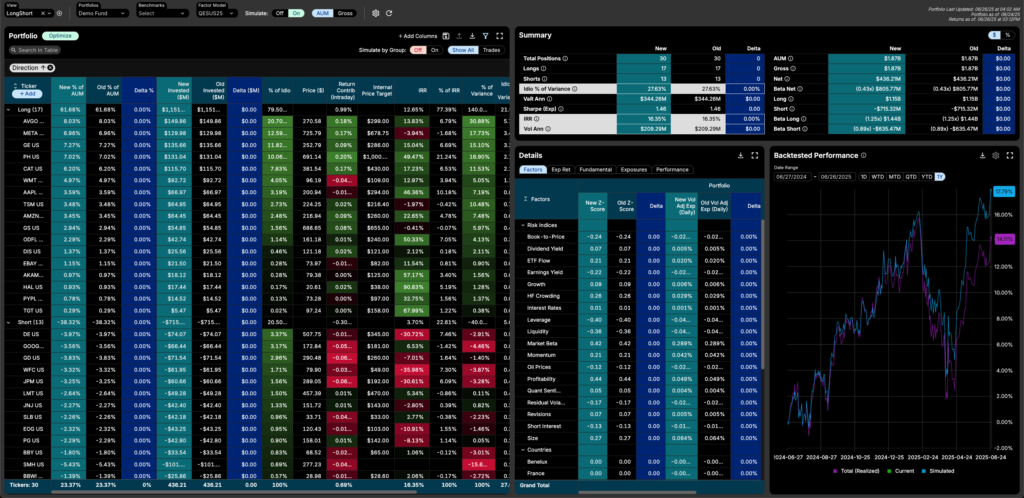Expand Backtested Performance to fullscreen
Image resolution: width=1024 pixels, height=498 pixels.
(x=1010, y=155)
